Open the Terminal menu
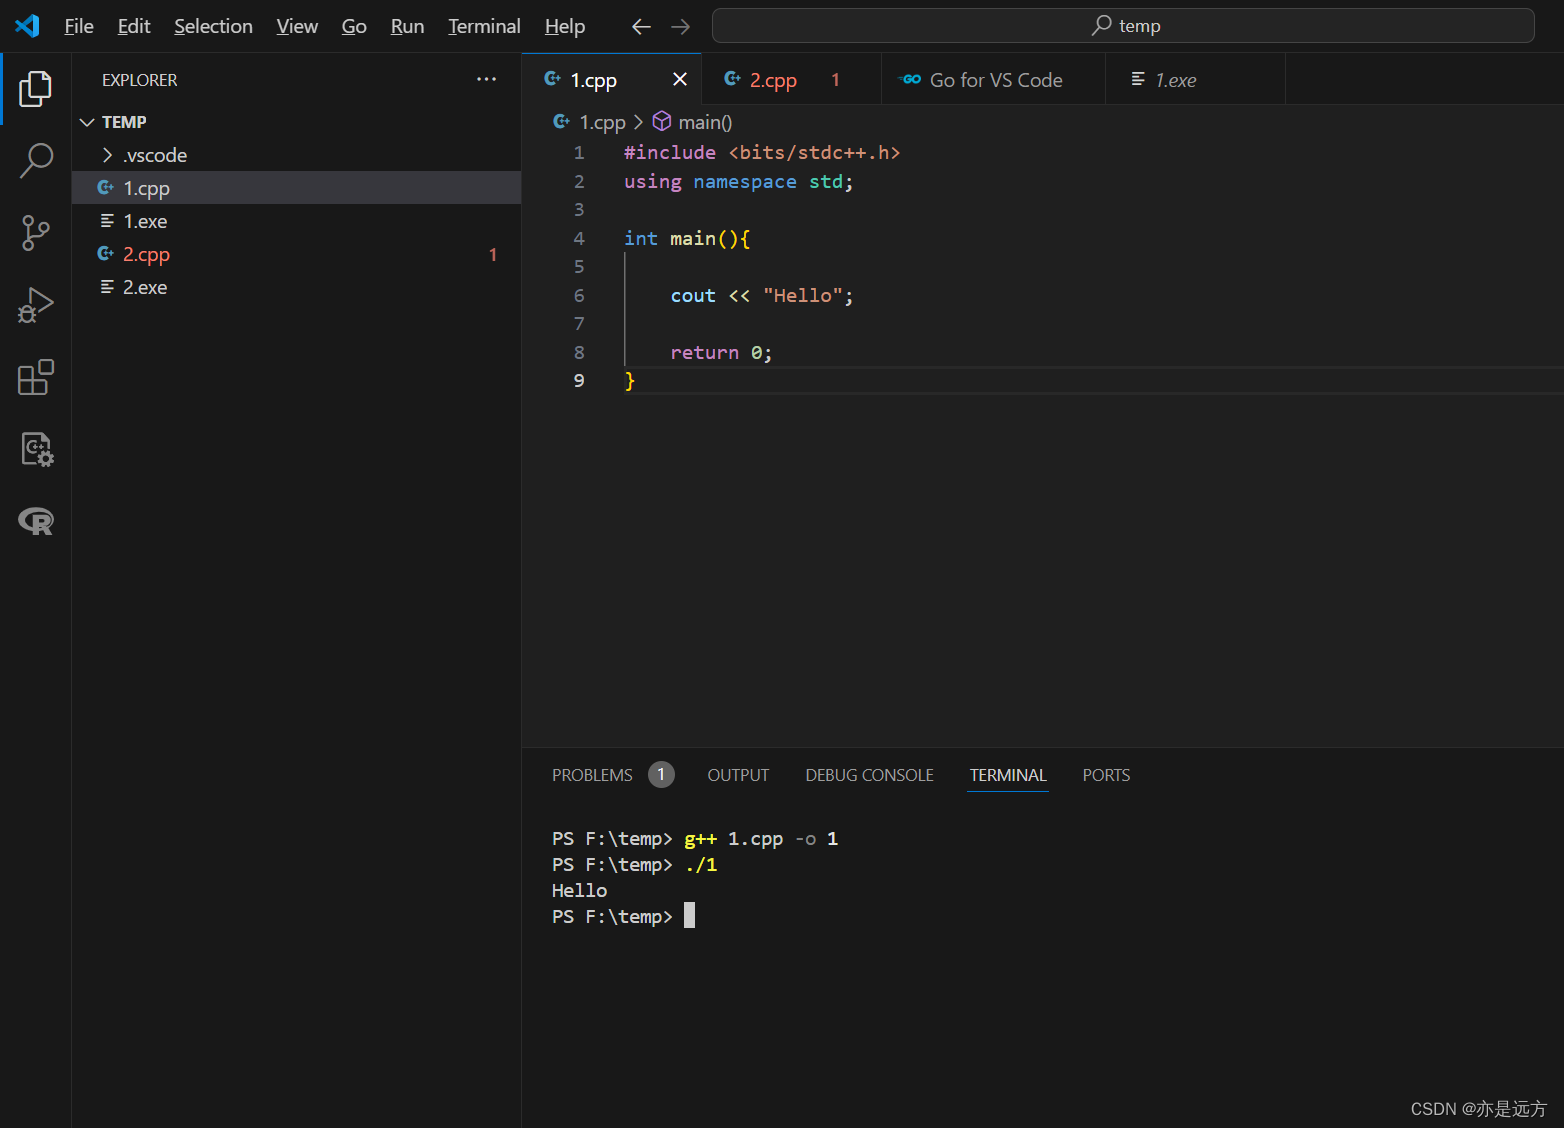This screenshot has height=1128, width=1564. click(x=484, y=26)
